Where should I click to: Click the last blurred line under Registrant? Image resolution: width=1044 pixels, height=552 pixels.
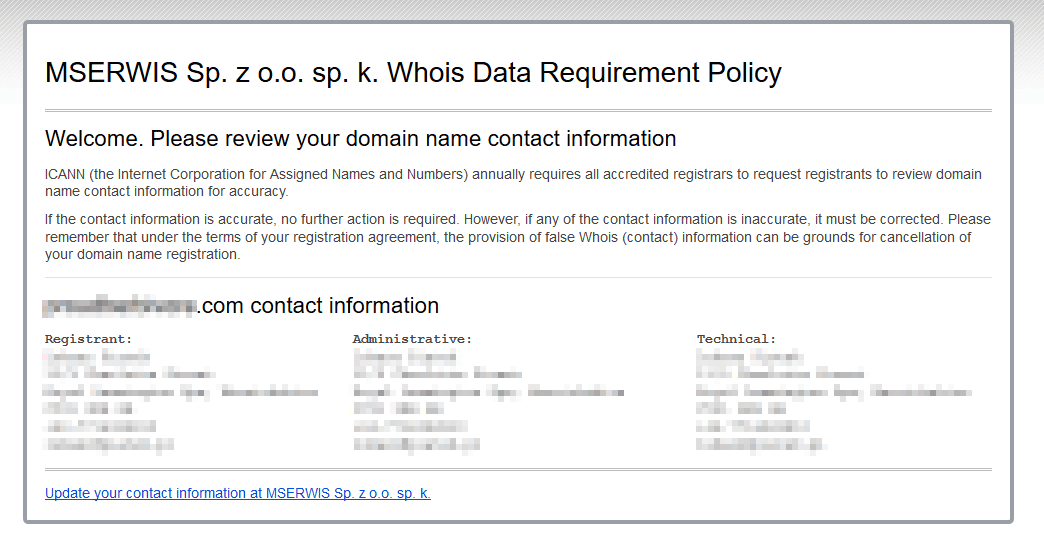109,443
